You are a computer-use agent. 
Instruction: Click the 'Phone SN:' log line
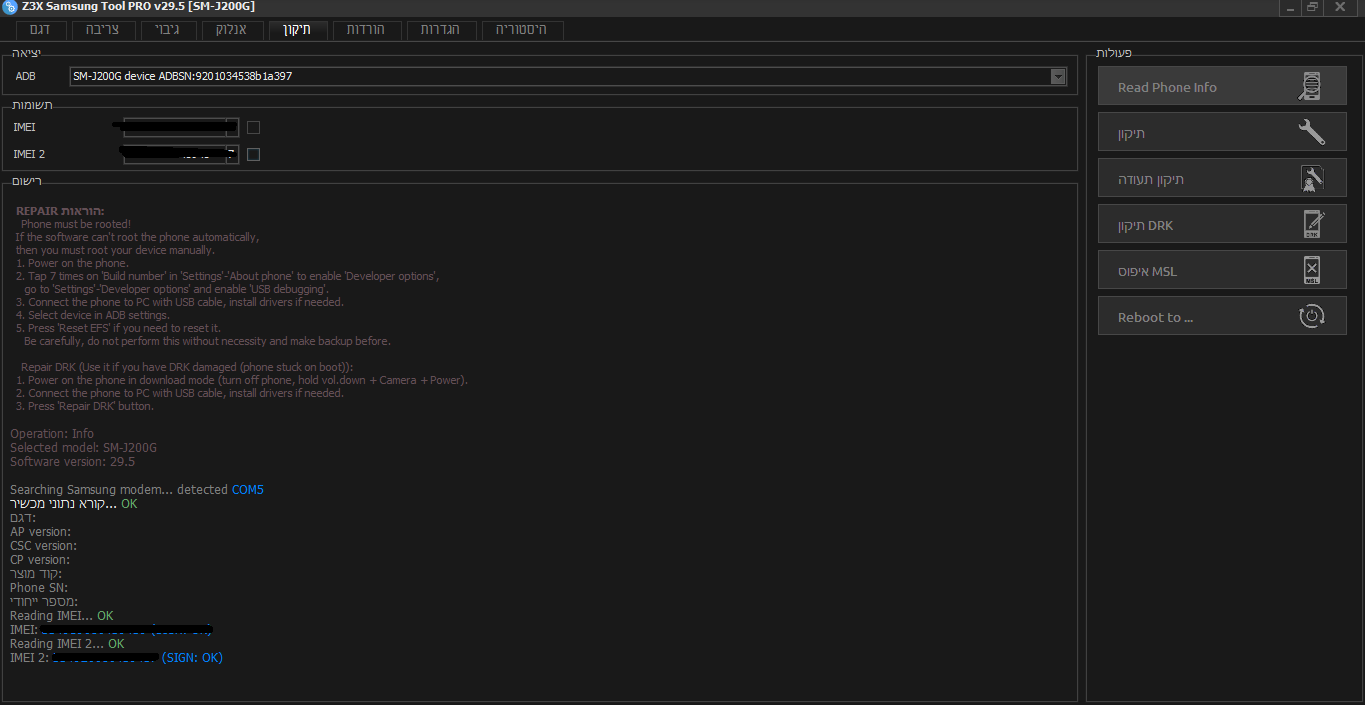38,588
